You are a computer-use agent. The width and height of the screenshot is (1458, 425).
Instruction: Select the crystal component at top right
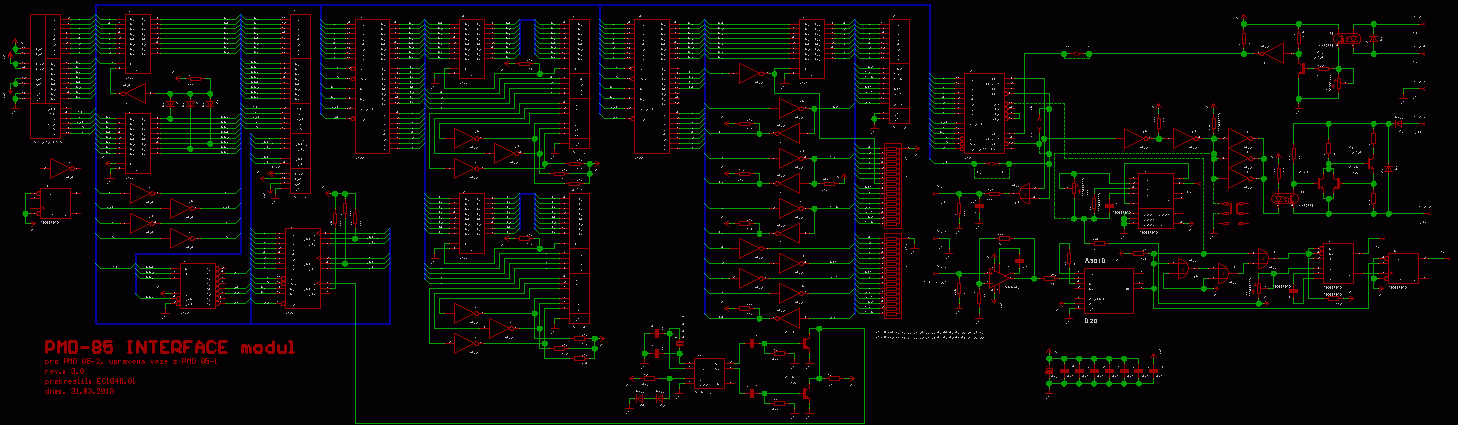pos(1352,38)
